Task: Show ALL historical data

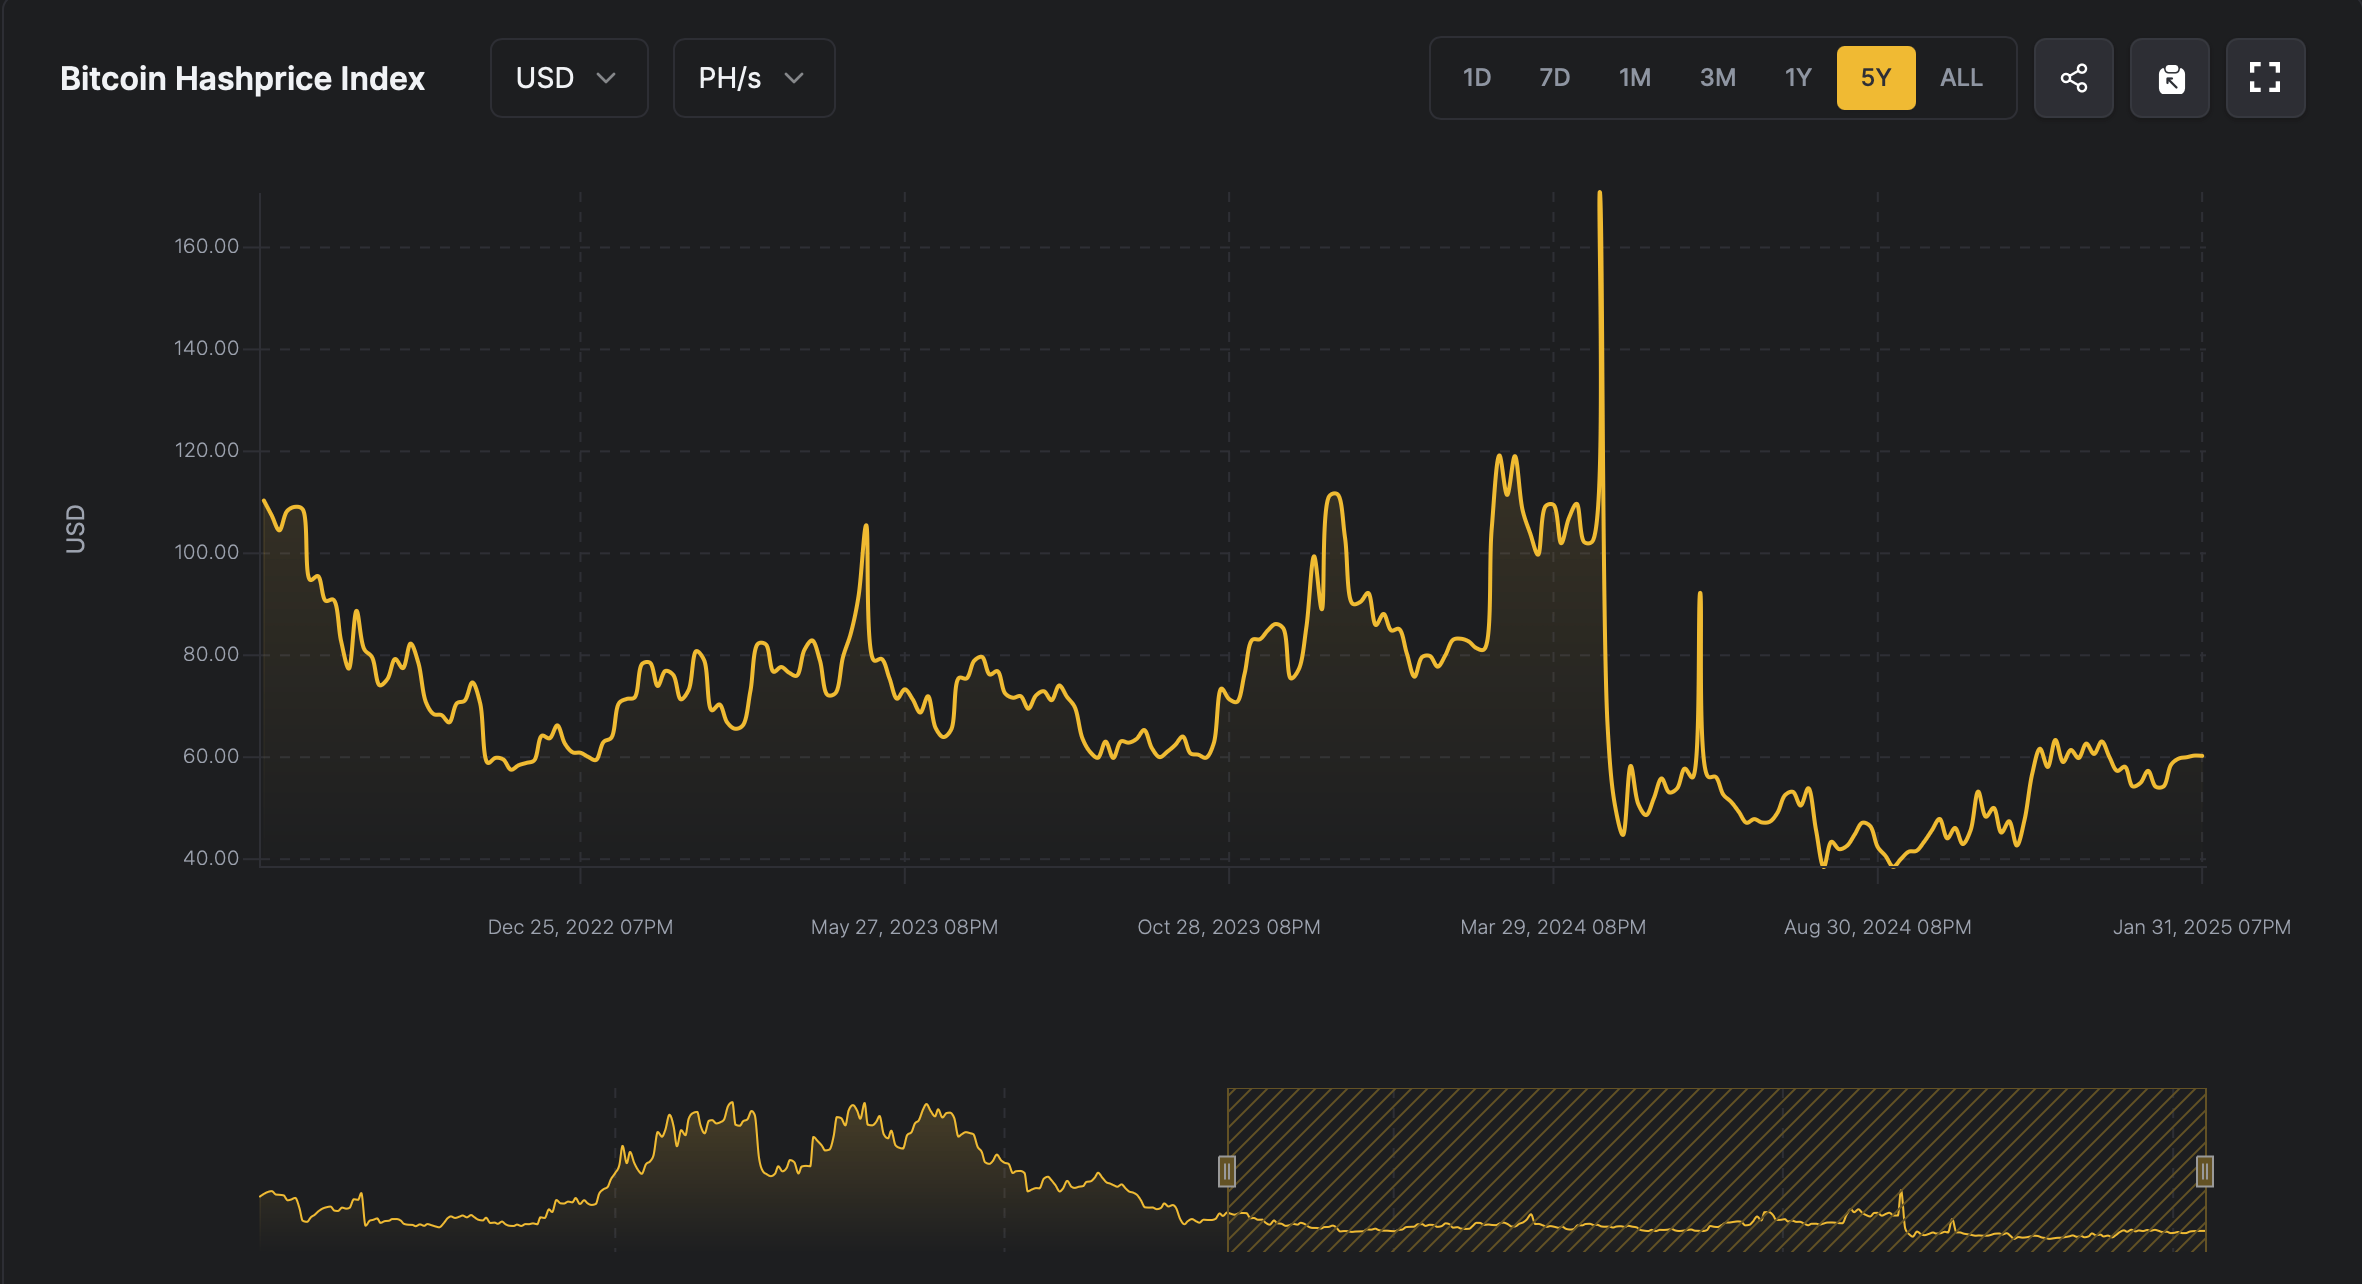Action: click(x=1960, y=78)
